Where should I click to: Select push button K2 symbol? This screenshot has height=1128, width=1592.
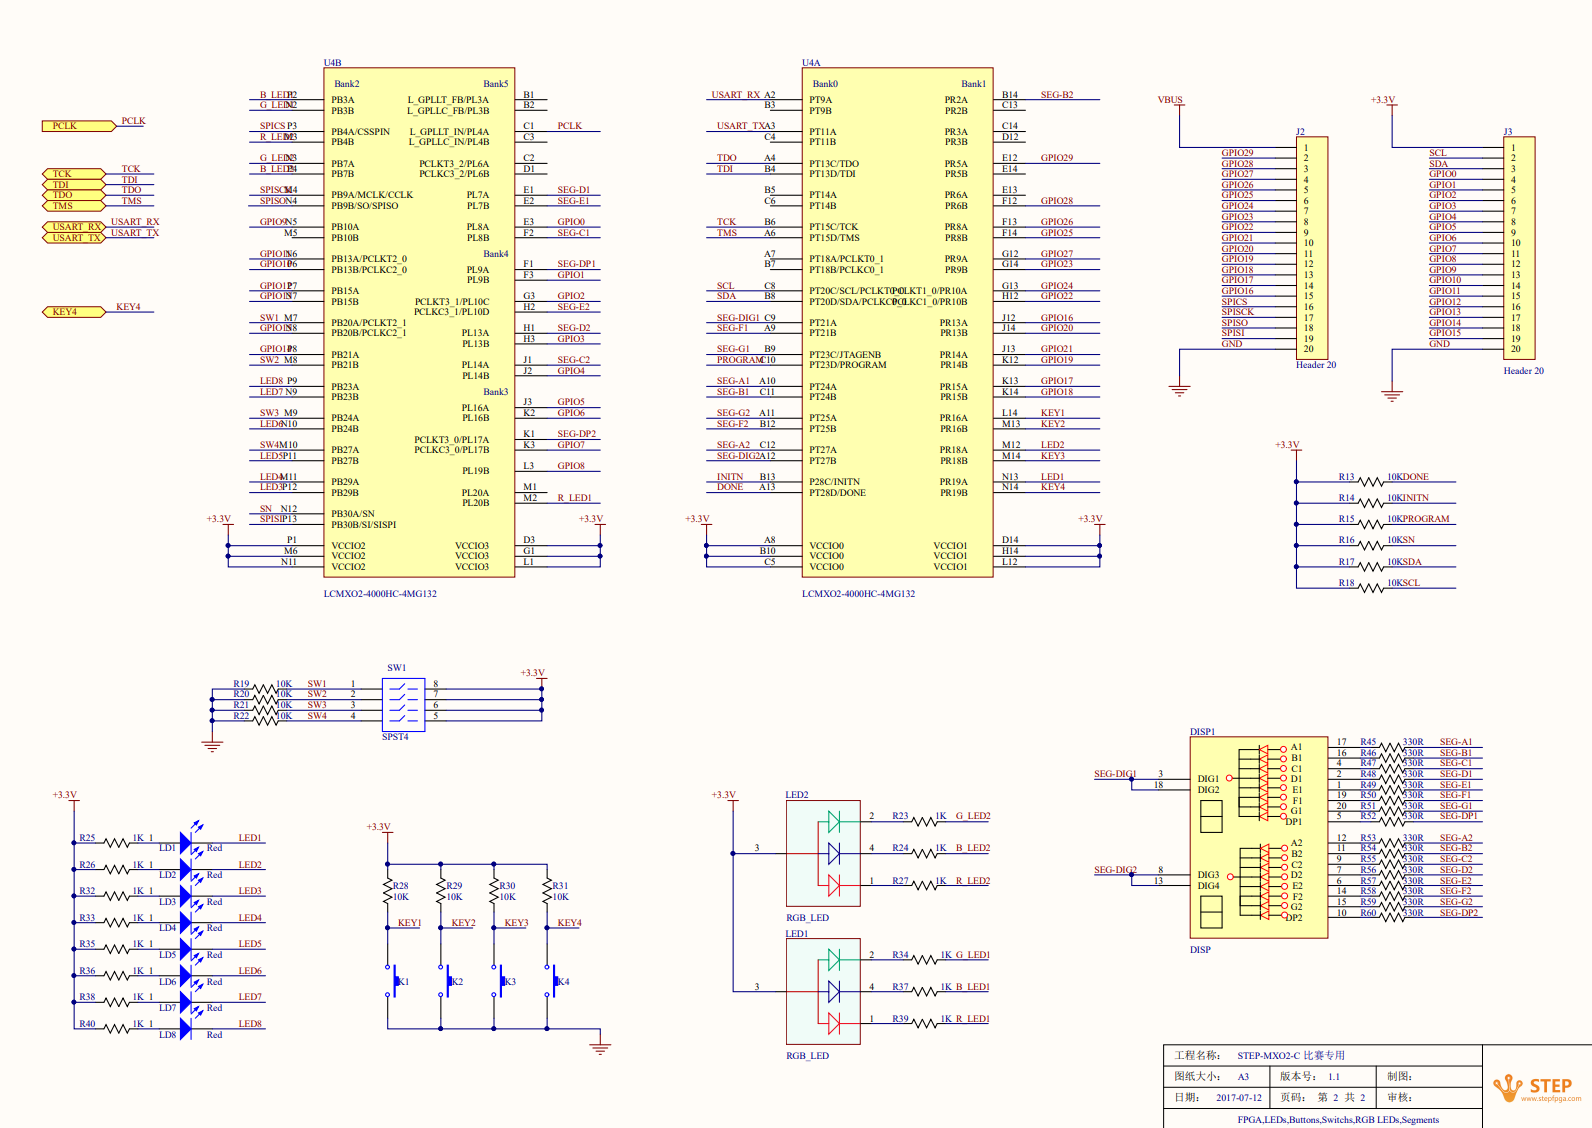445,981
